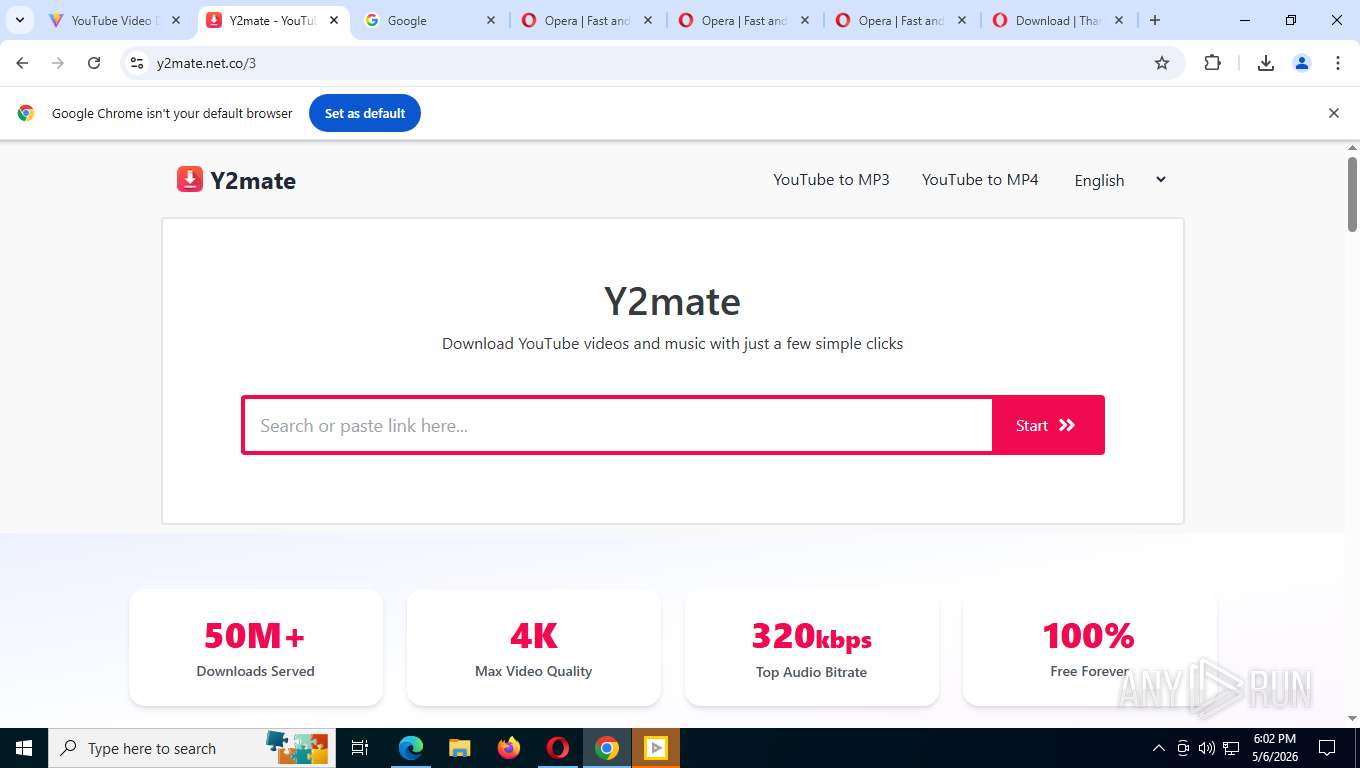Click the address bar URL y2mate.net.co/3
Image resolution: width=1360 pixels, height=768 pixels.
pos(206,63)
